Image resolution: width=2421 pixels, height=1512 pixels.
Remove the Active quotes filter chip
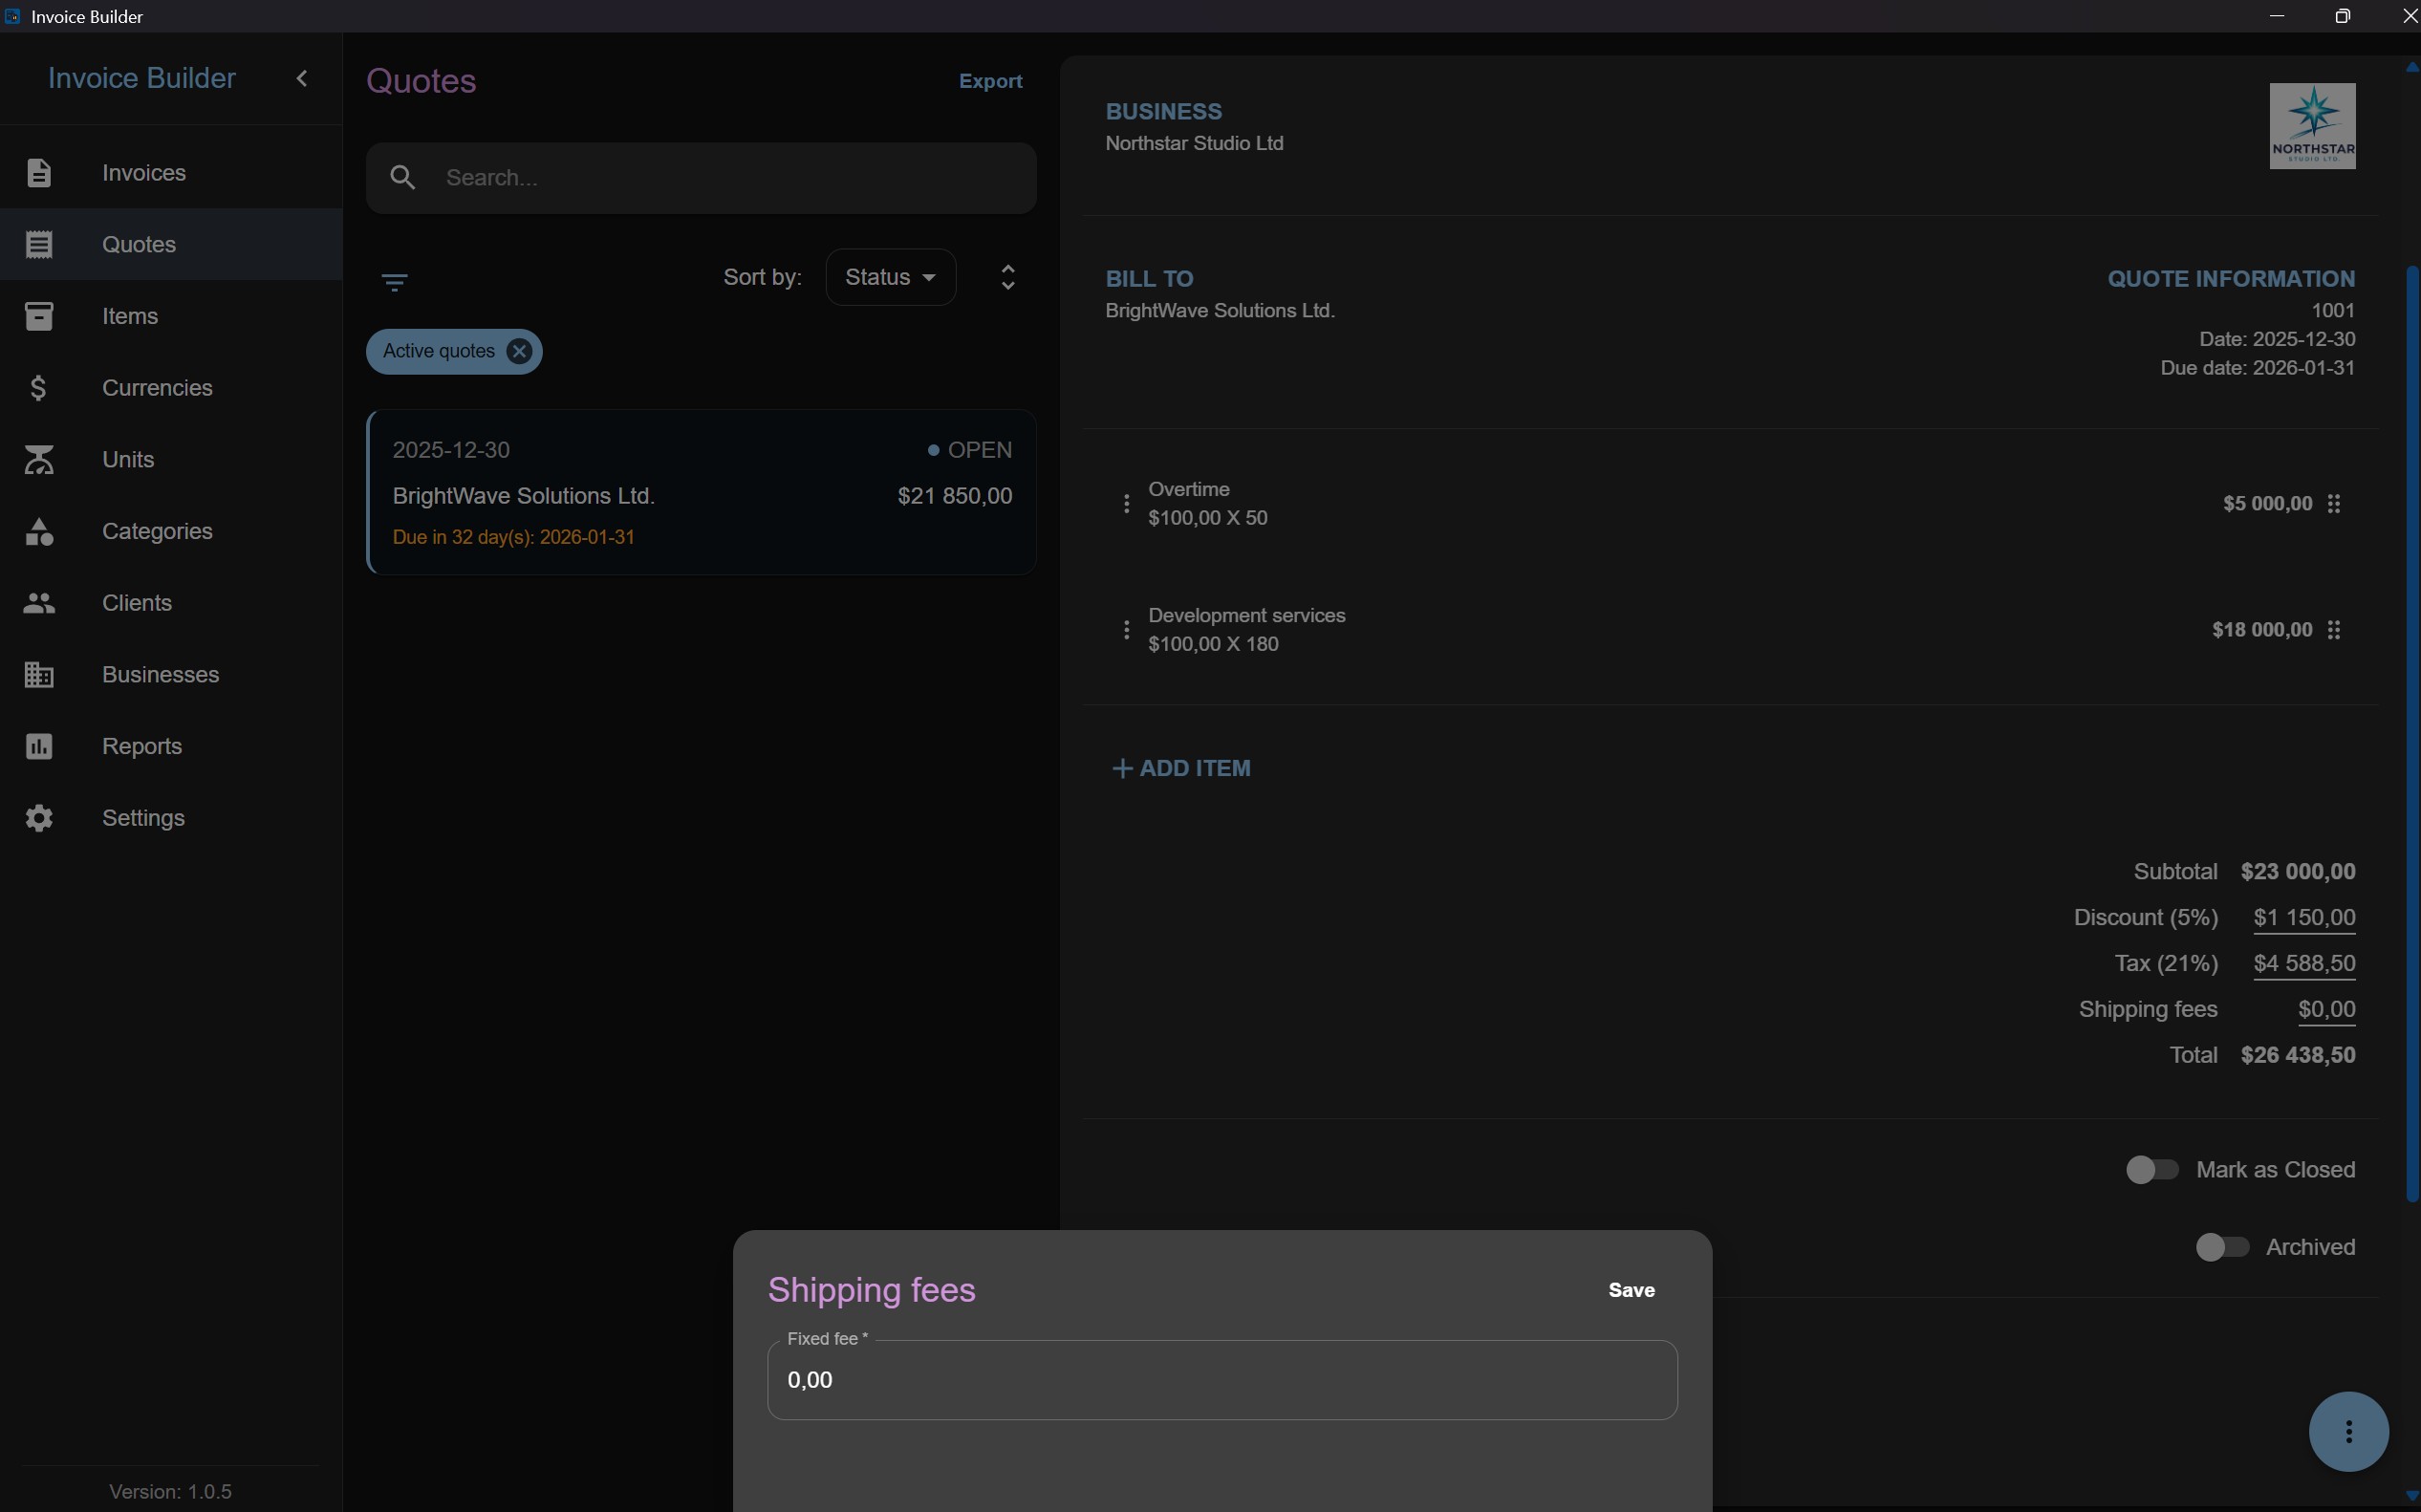pyautogui.click(x=518, y=351)
